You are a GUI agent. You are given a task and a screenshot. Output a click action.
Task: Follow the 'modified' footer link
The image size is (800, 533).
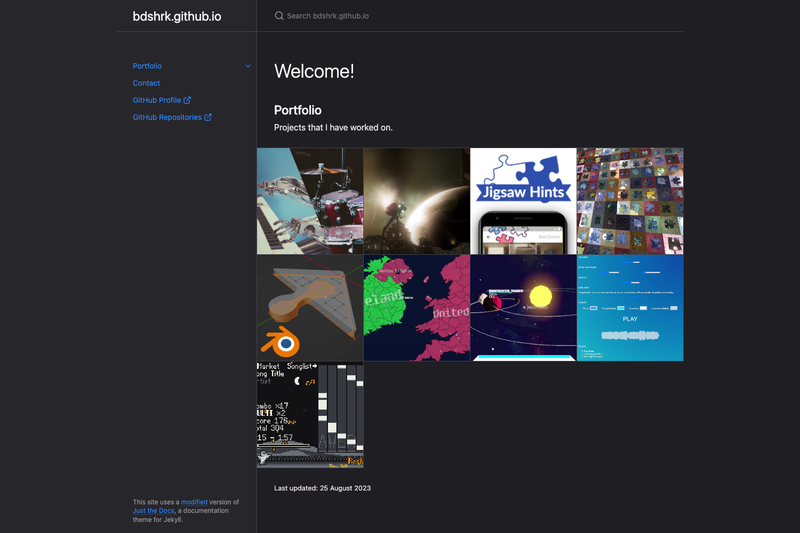194,502
